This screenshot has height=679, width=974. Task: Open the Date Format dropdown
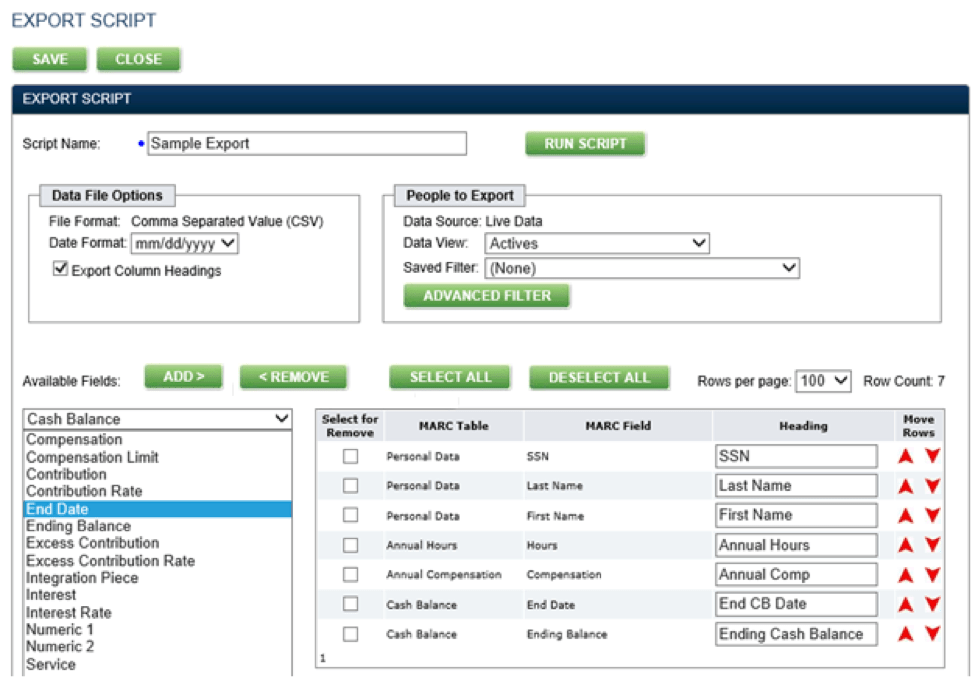[x=184, y=244]
